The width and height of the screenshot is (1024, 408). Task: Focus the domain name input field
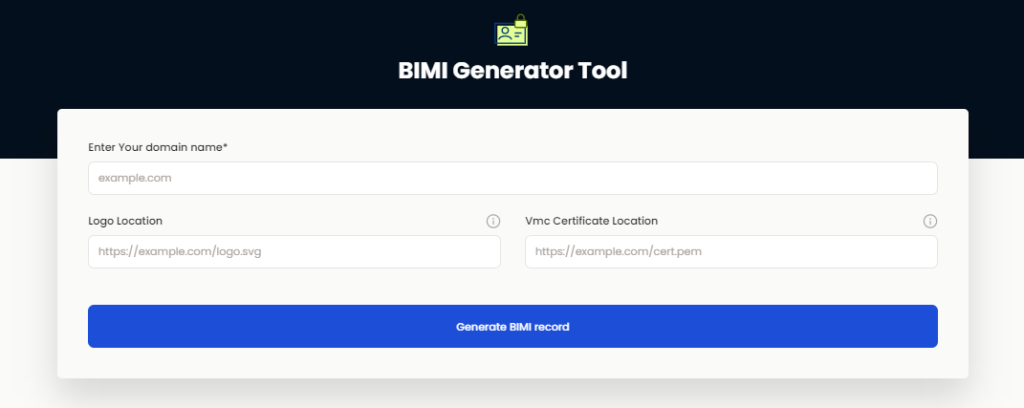(513, 178)
